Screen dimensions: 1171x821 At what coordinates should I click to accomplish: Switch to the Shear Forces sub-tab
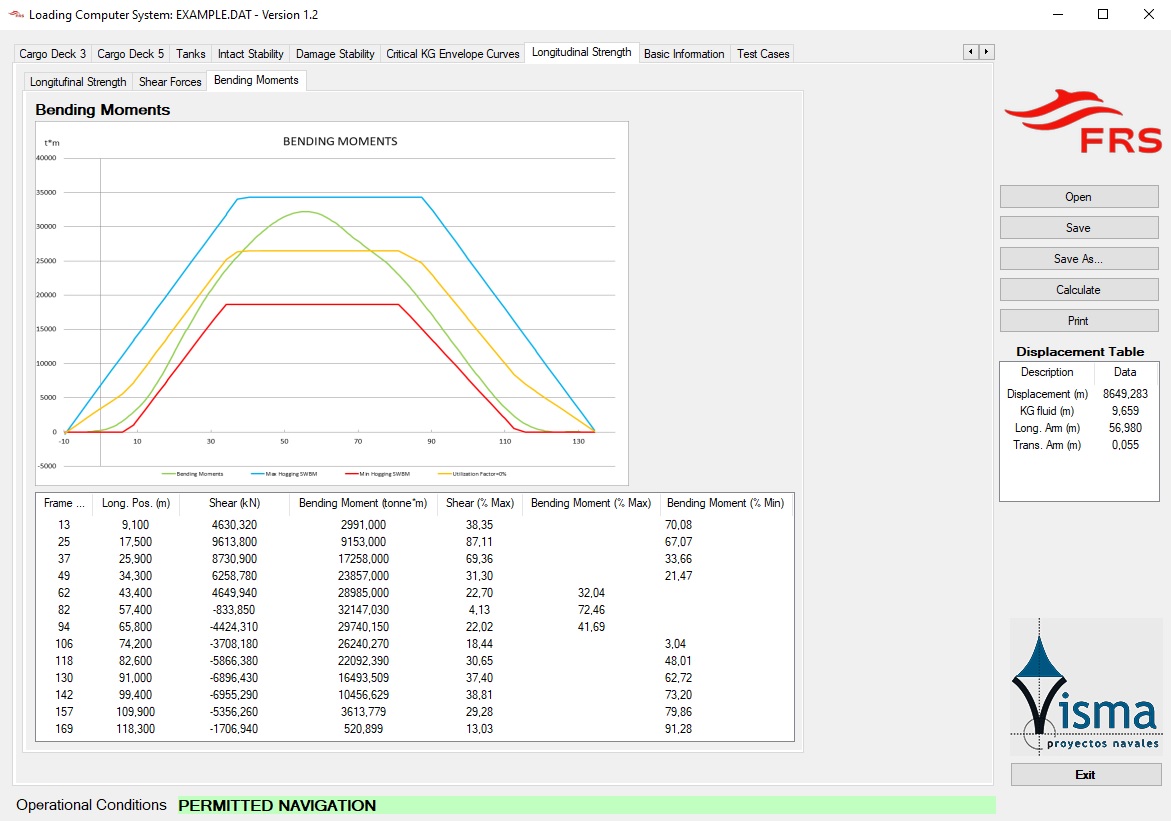pyautogui.click(x=170, y=81)
